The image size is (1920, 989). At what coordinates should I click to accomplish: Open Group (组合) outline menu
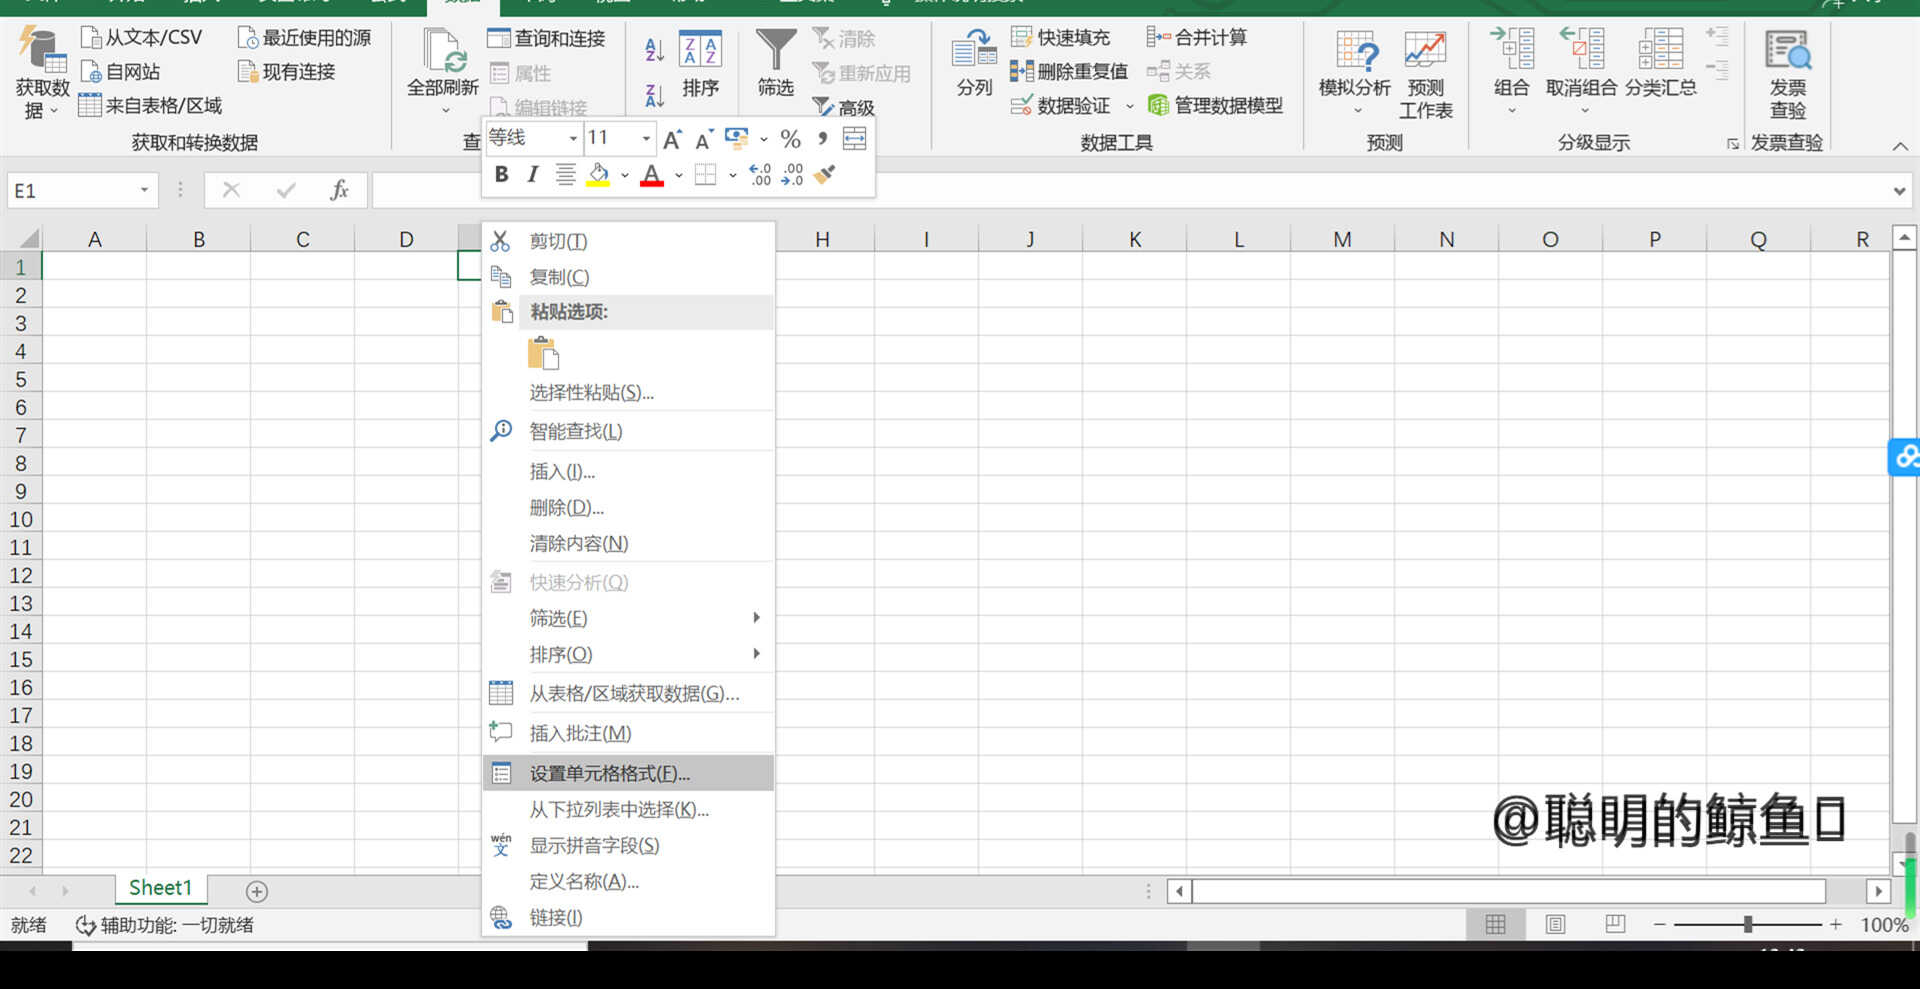[x=1511, y=70]
